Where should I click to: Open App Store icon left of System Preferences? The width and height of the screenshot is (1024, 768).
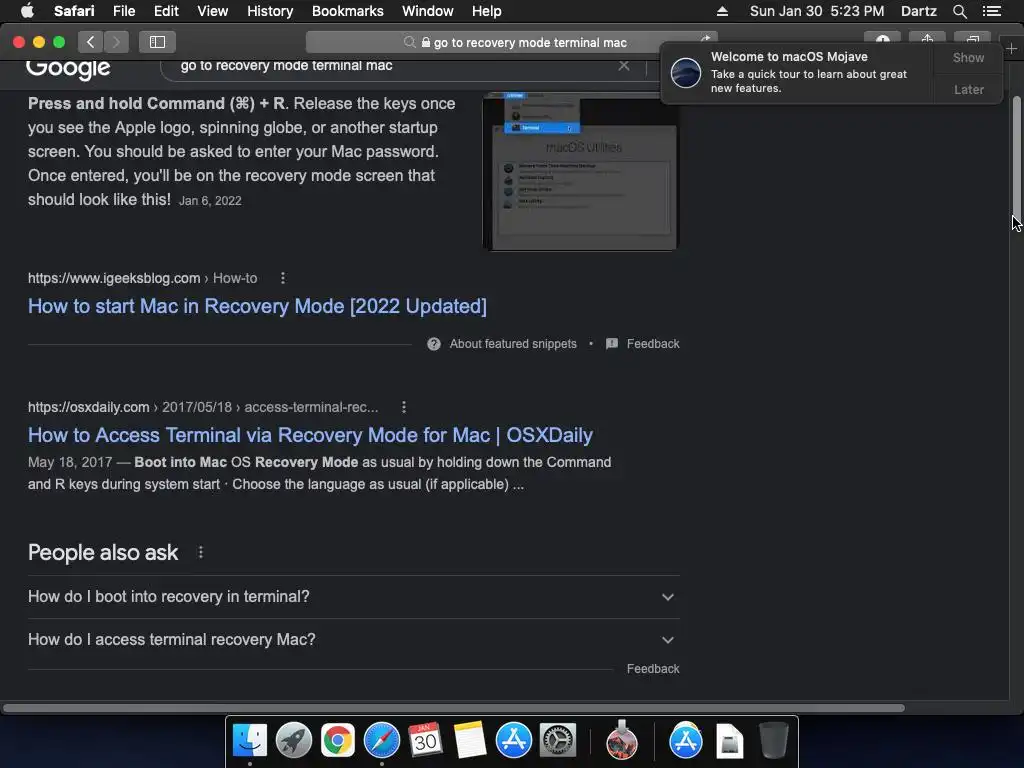pos(513,741)
